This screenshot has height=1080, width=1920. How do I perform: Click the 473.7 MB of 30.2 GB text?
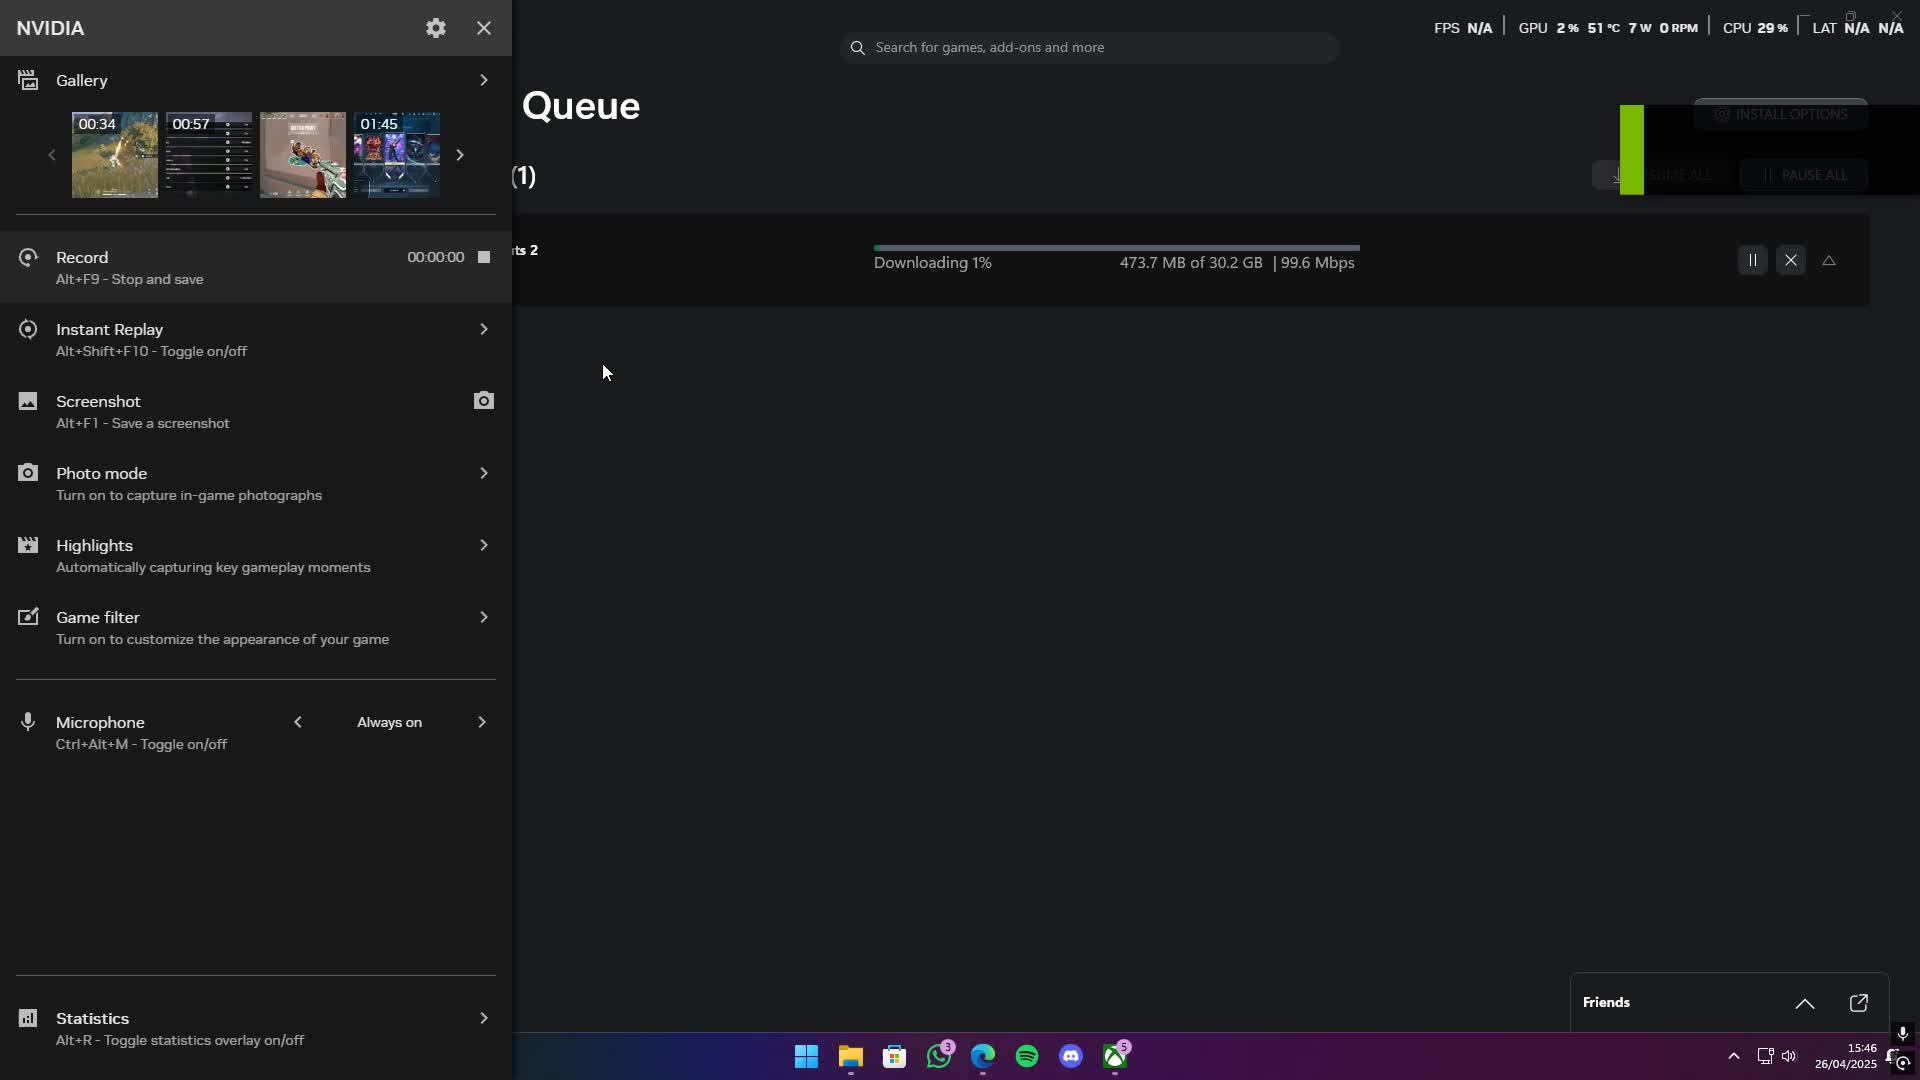[1191, 263]
